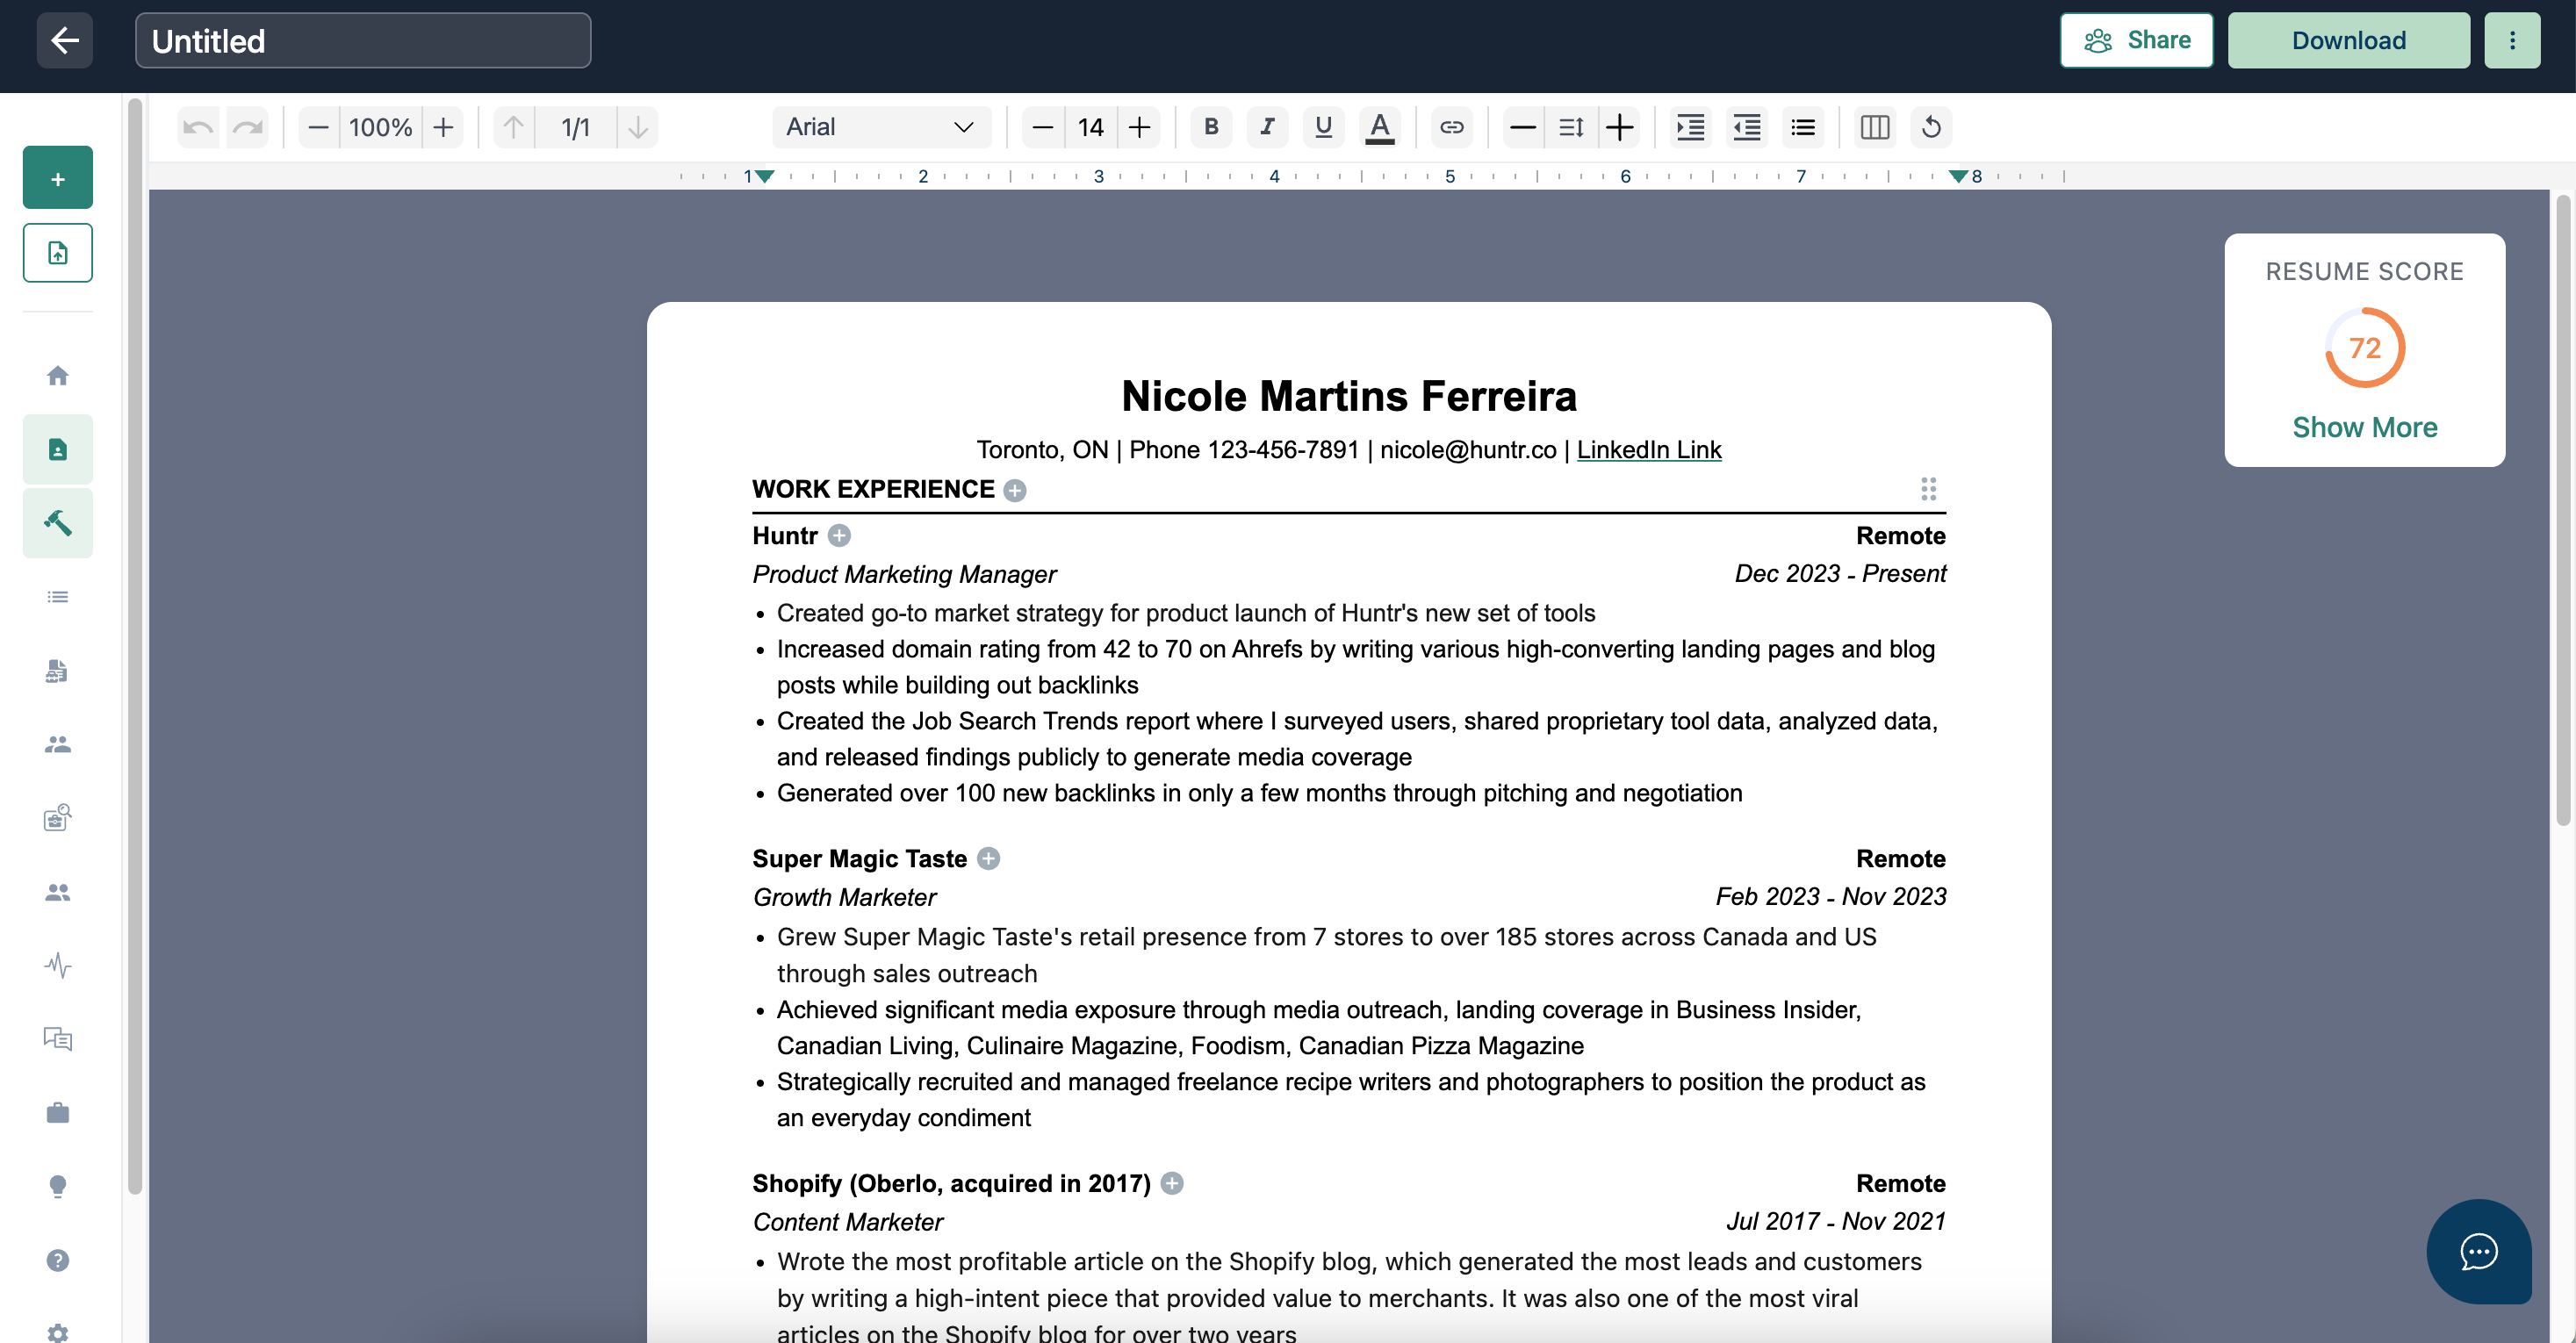The width and height of the screenshot is (2576, 1343).
Task: Open the chat support bubble
Action: point(2478,1251)
